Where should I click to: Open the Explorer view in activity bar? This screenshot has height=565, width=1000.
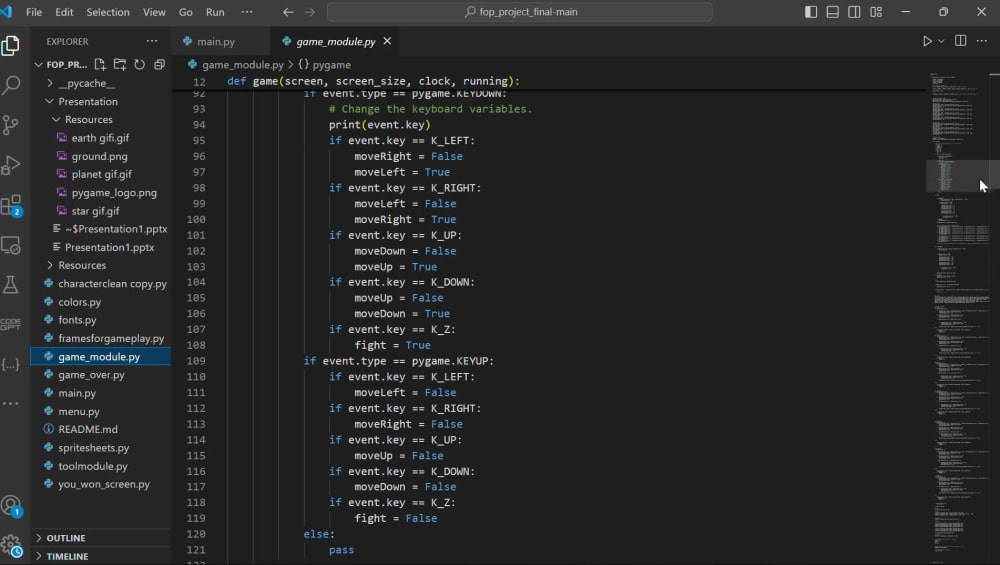point(11,45)
